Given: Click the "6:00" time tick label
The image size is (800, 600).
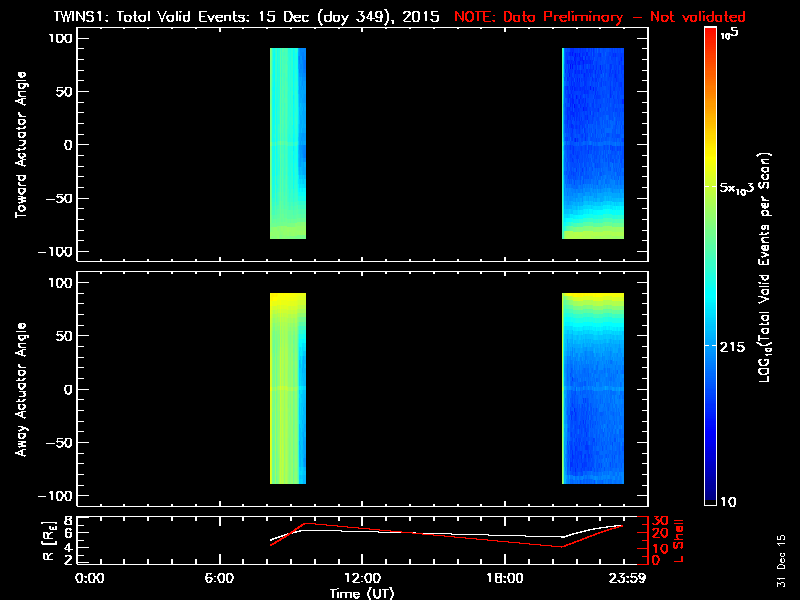Looking at the screenshot, I should click(219, 578).
